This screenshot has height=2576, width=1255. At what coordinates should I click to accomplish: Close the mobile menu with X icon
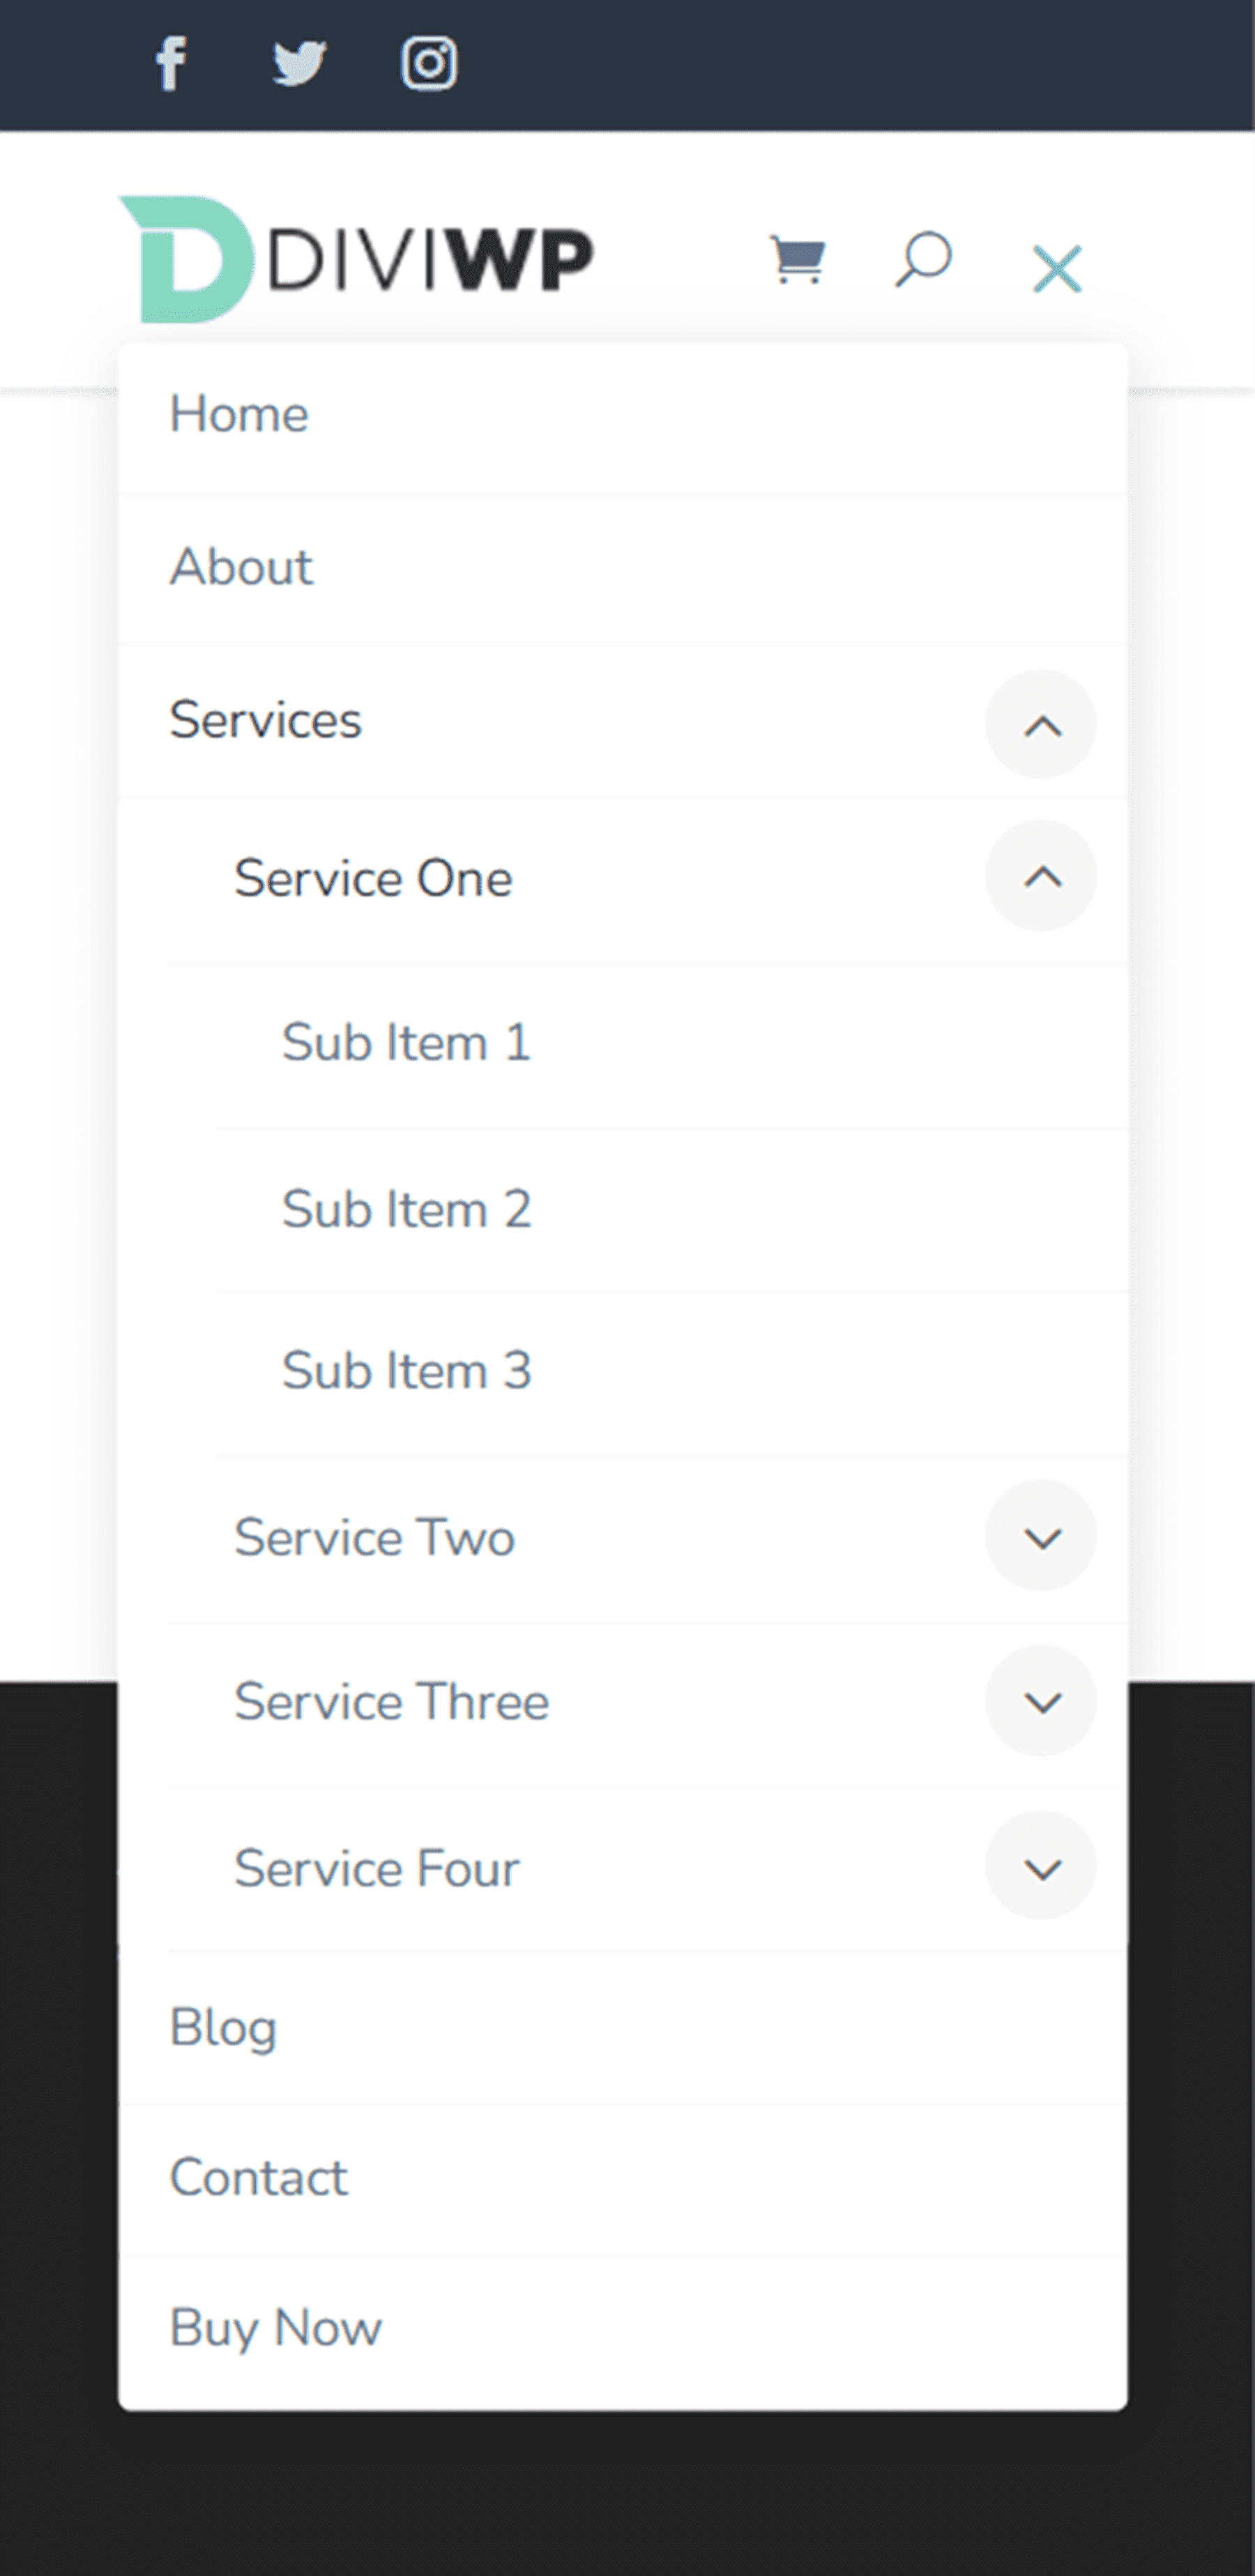pos(1057,269)
